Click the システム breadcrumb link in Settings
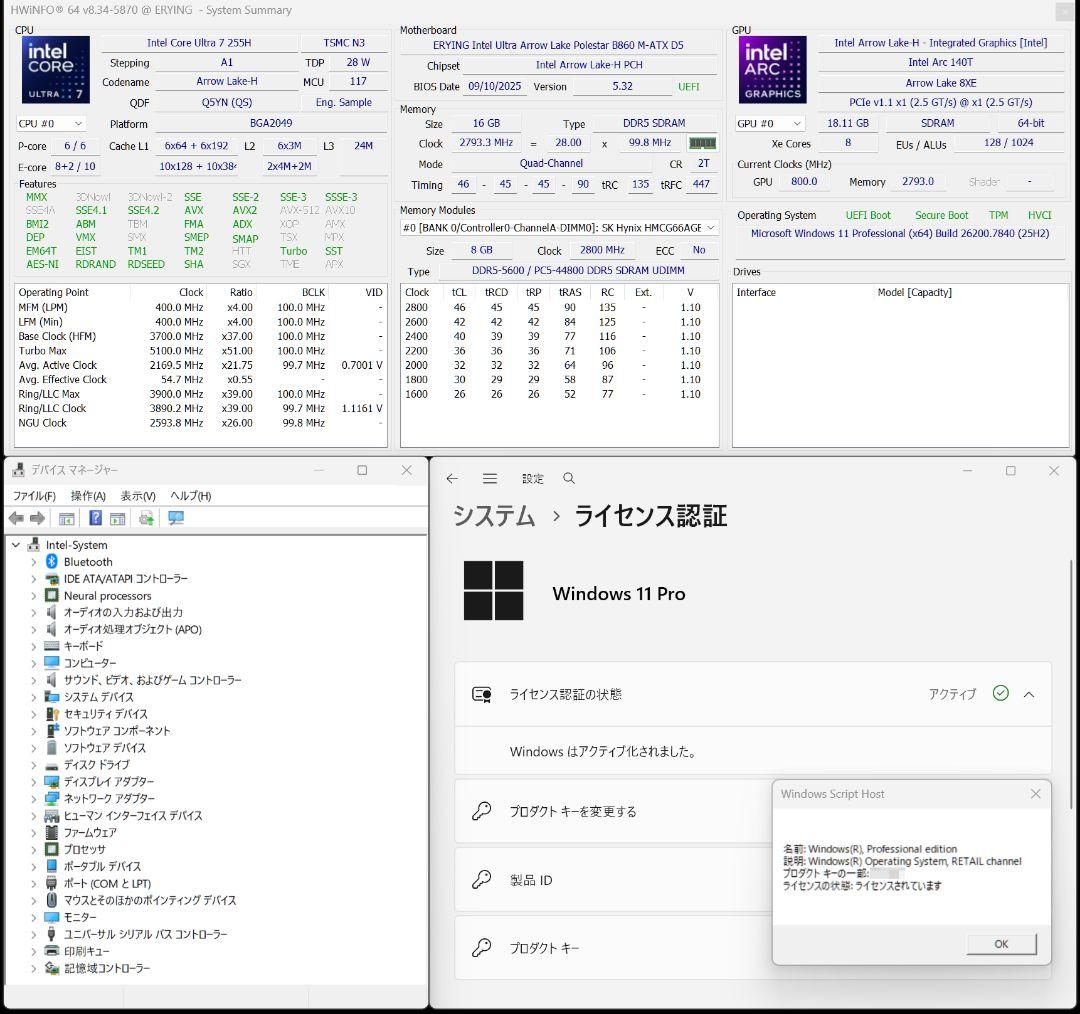This screenshot has height=1014, width=1080. [493, 515]
